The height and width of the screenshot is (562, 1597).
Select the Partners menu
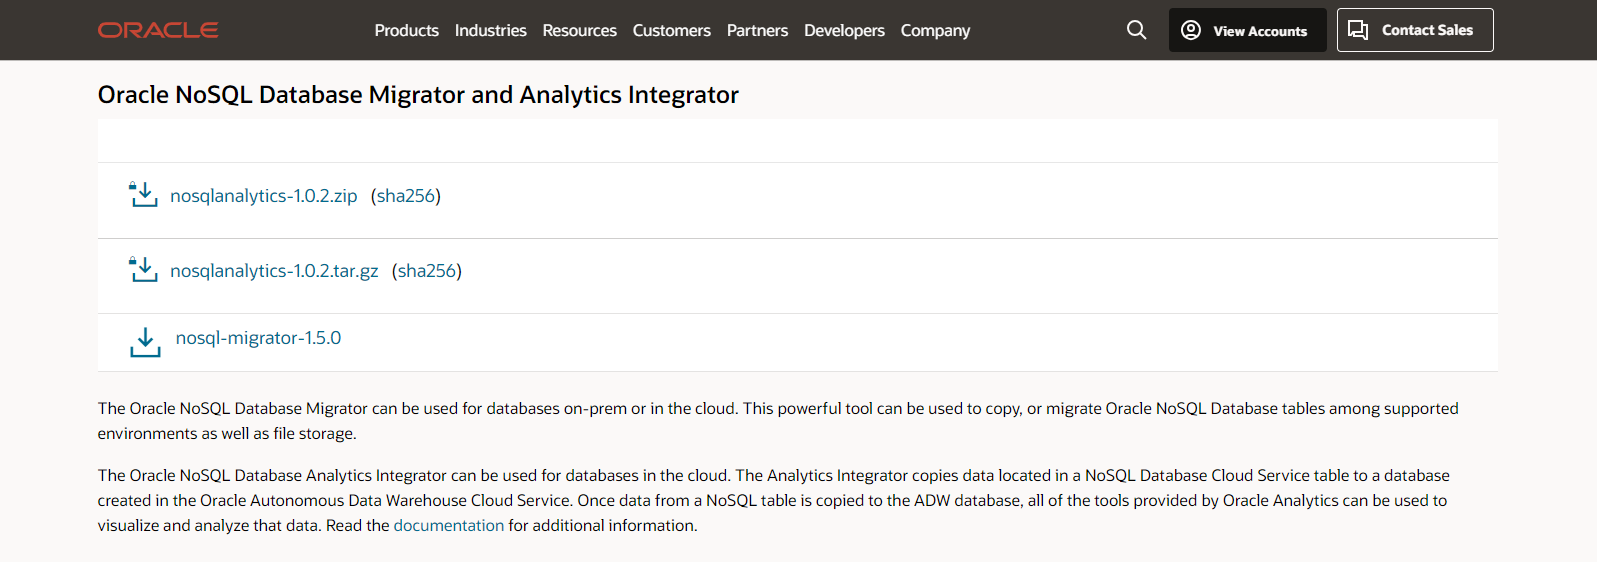757,31
